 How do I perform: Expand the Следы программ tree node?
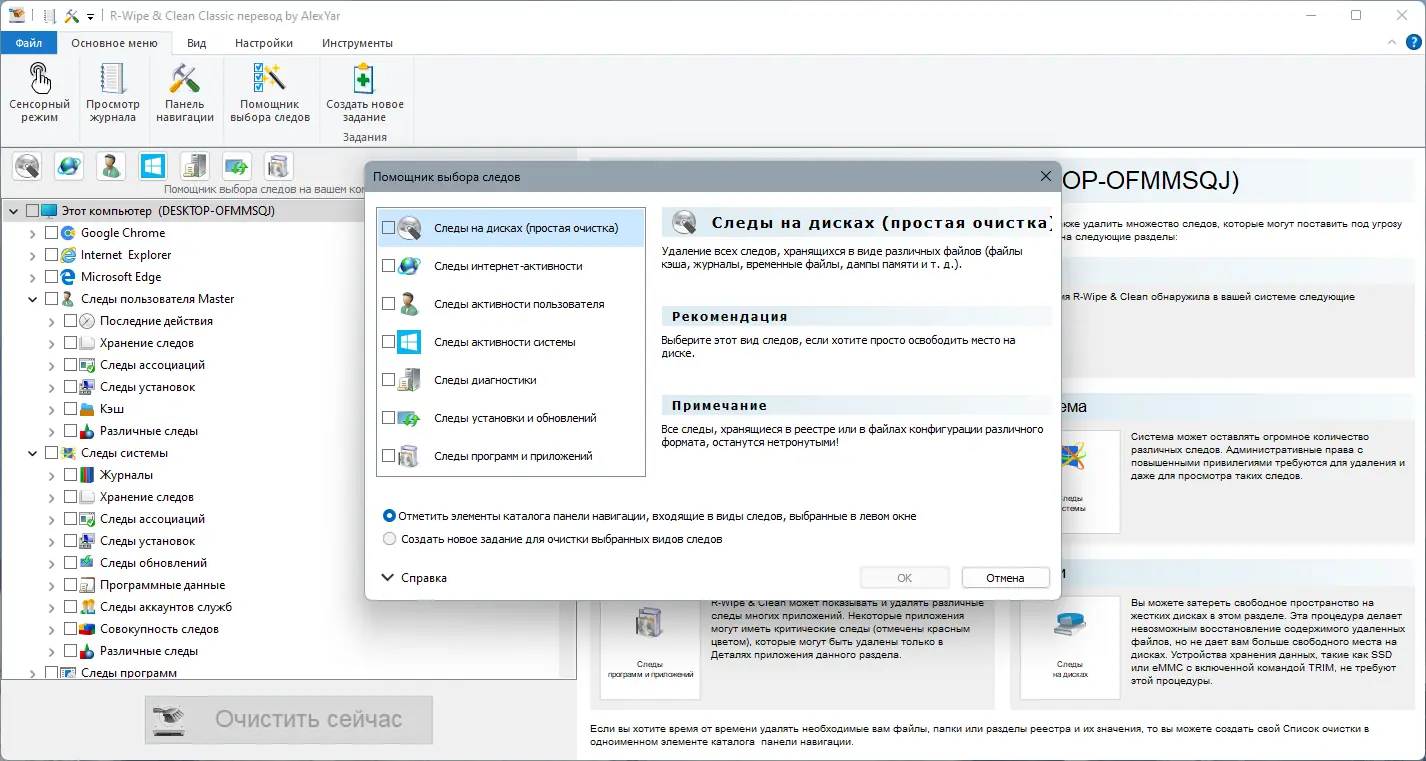click(x=33, y=673)
